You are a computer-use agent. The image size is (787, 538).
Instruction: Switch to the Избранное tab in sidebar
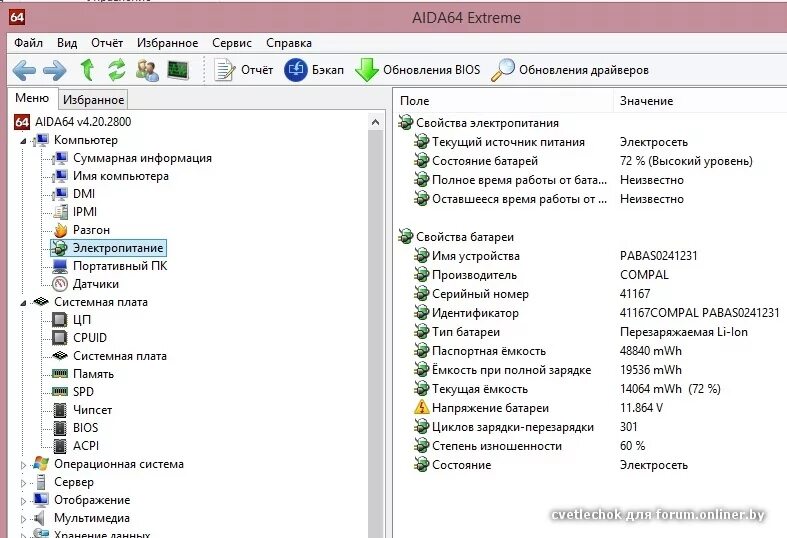[93, 100]
